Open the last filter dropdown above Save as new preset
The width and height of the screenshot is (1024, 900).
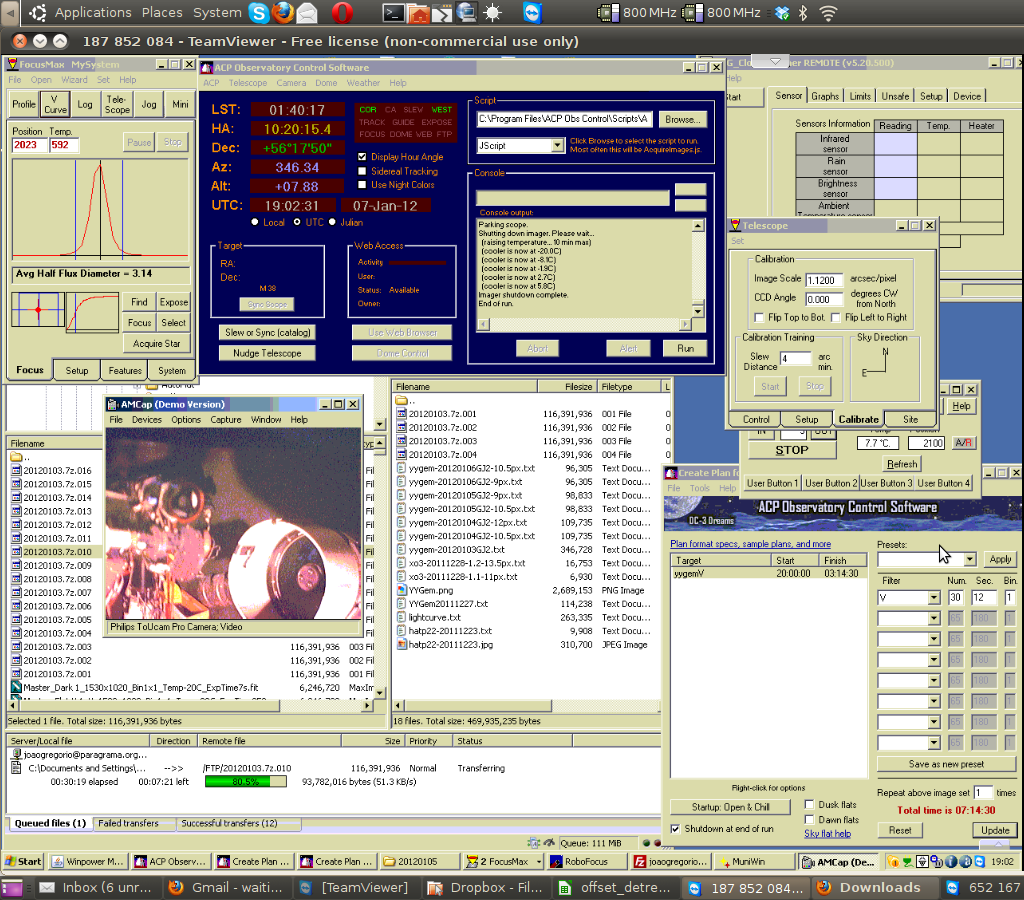click(934, 743)
